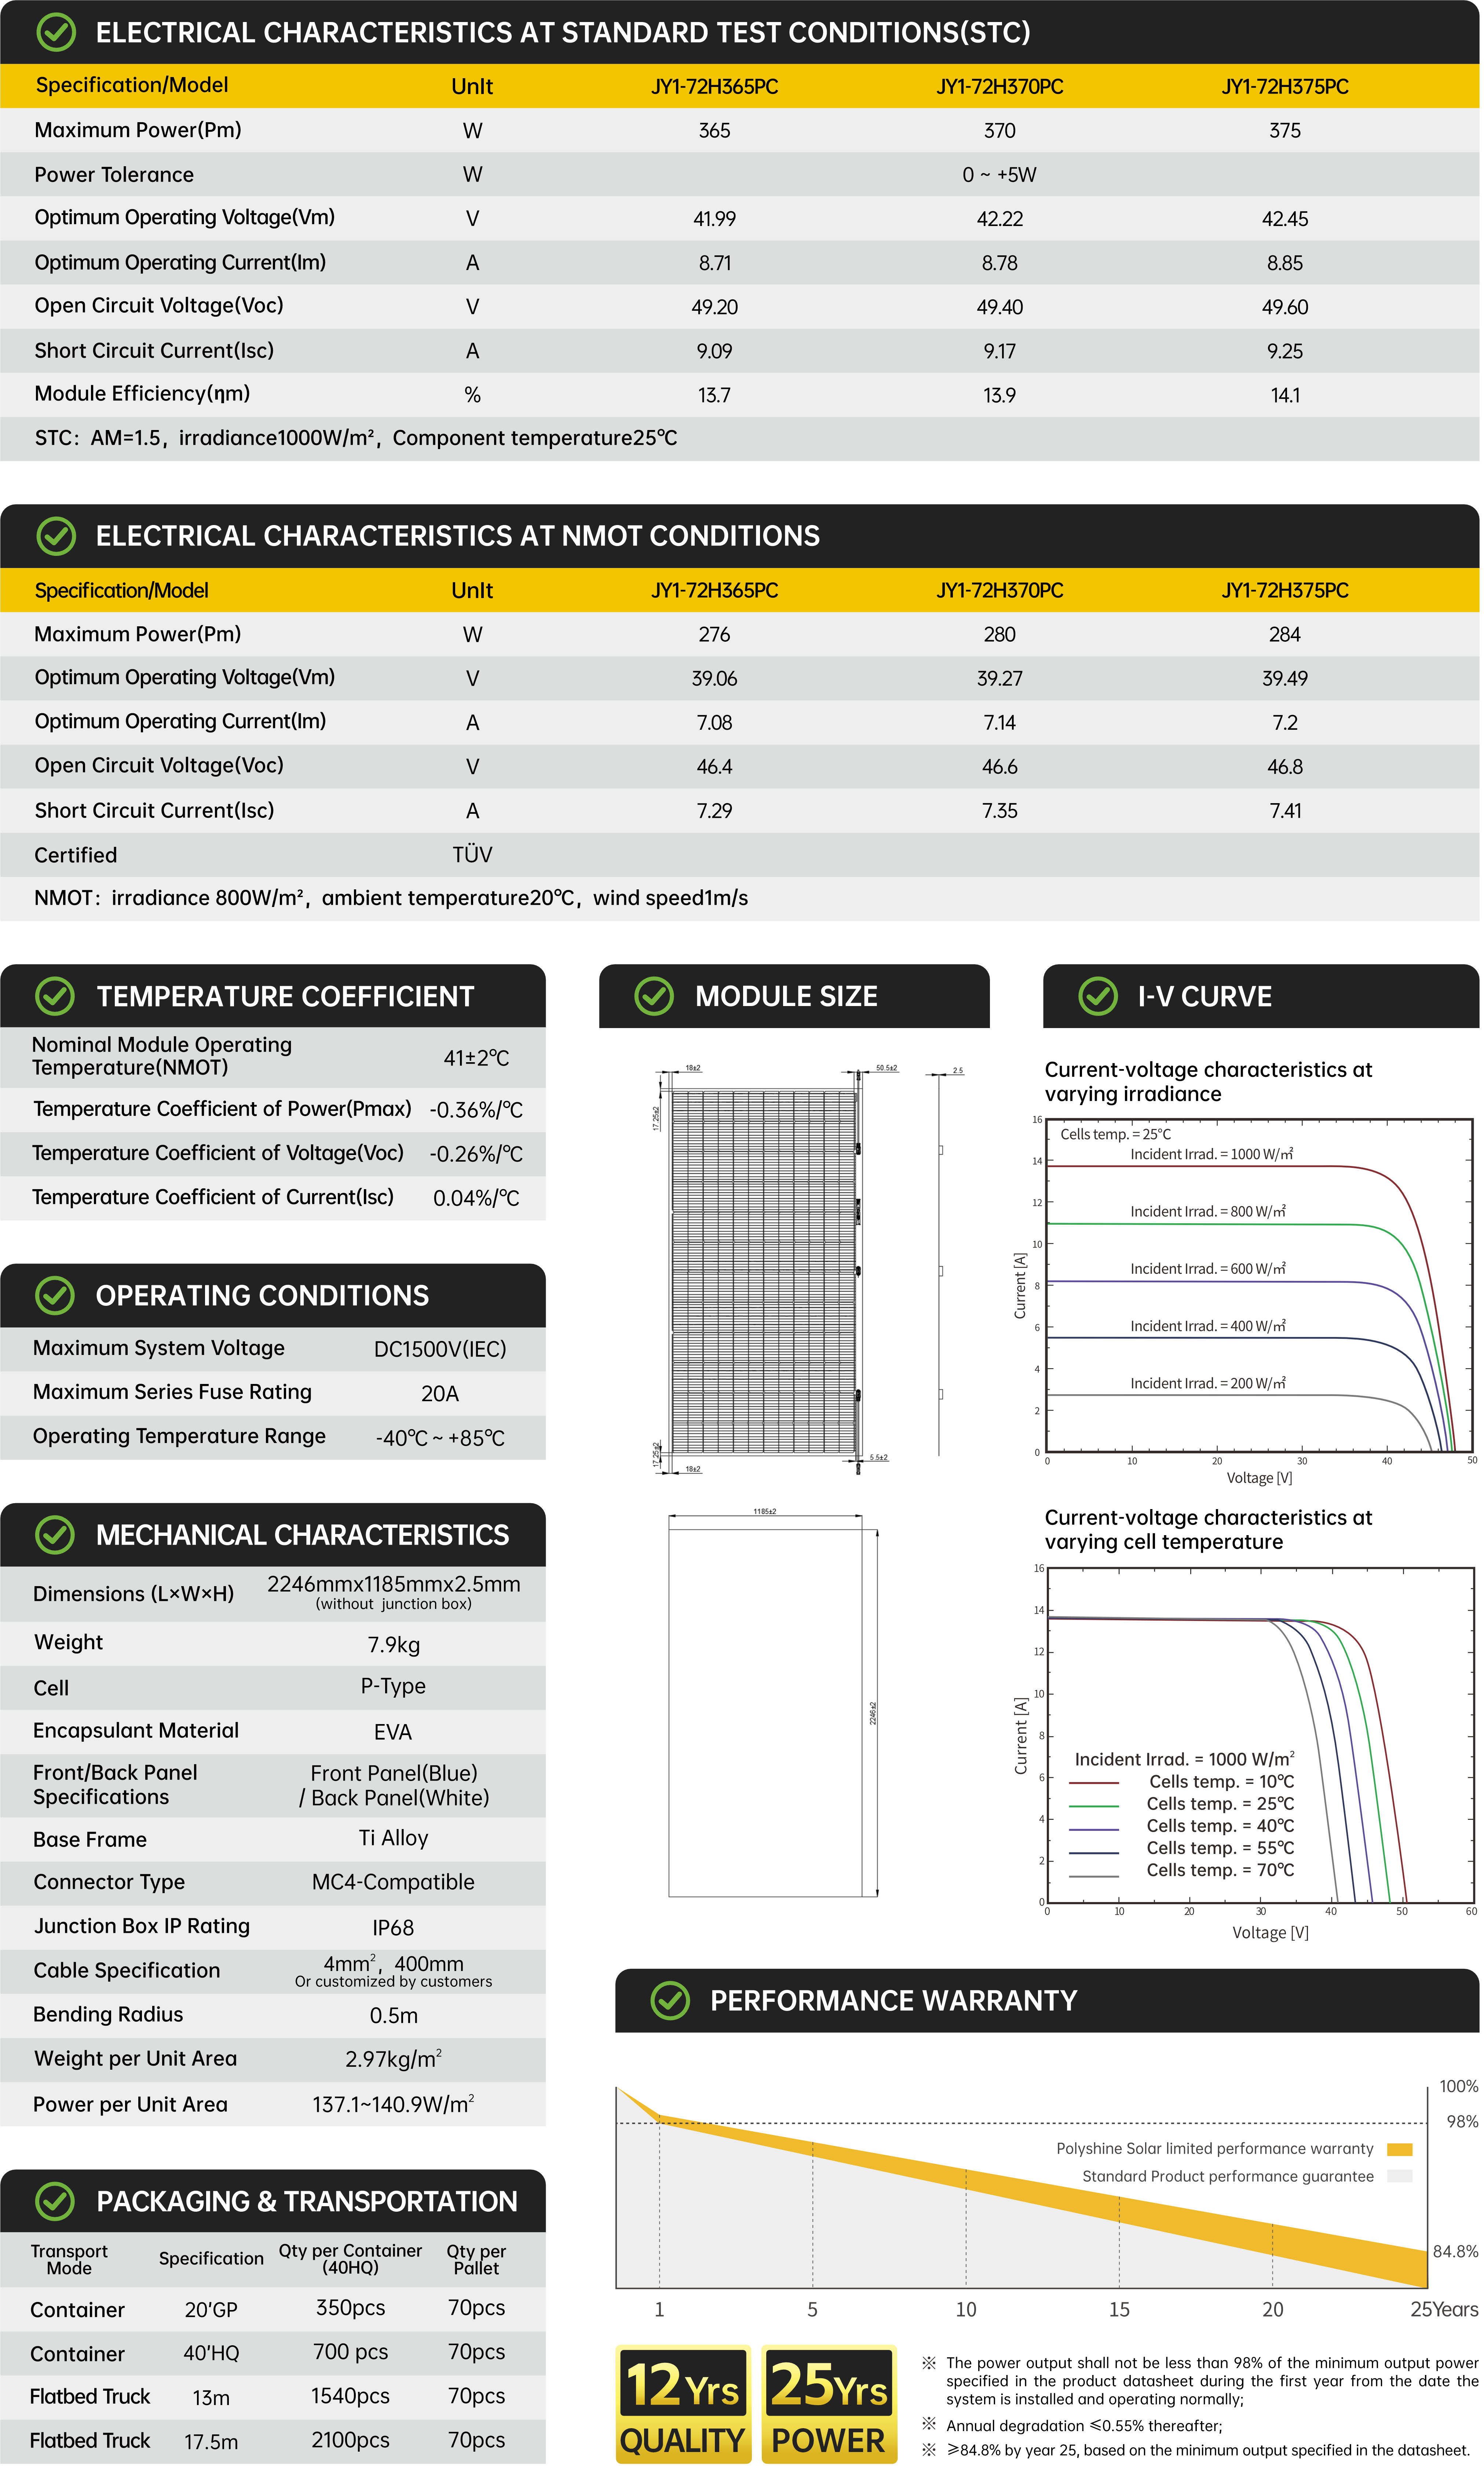Click JY1-72H375PC header in STC table
The height and width of the screenshot is (2481, 1484).
1285,87
